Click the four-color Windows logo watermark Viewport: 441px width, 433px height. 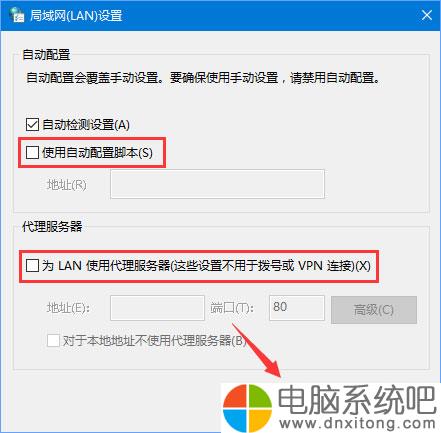[x=247, y=407]
